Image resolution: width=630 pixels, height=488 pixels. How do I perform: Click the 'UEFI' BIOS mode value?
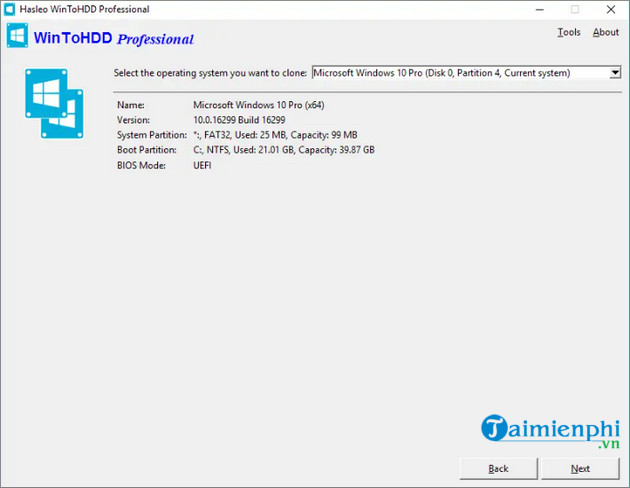[x=202, y=165]
